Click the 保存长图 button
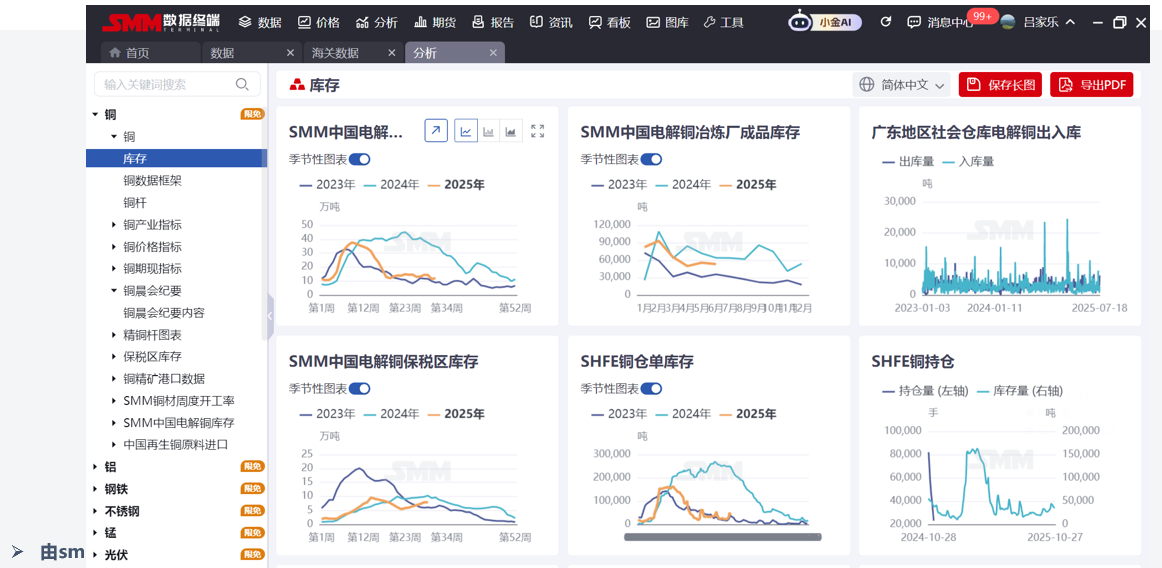 [x=1000, y=85]
